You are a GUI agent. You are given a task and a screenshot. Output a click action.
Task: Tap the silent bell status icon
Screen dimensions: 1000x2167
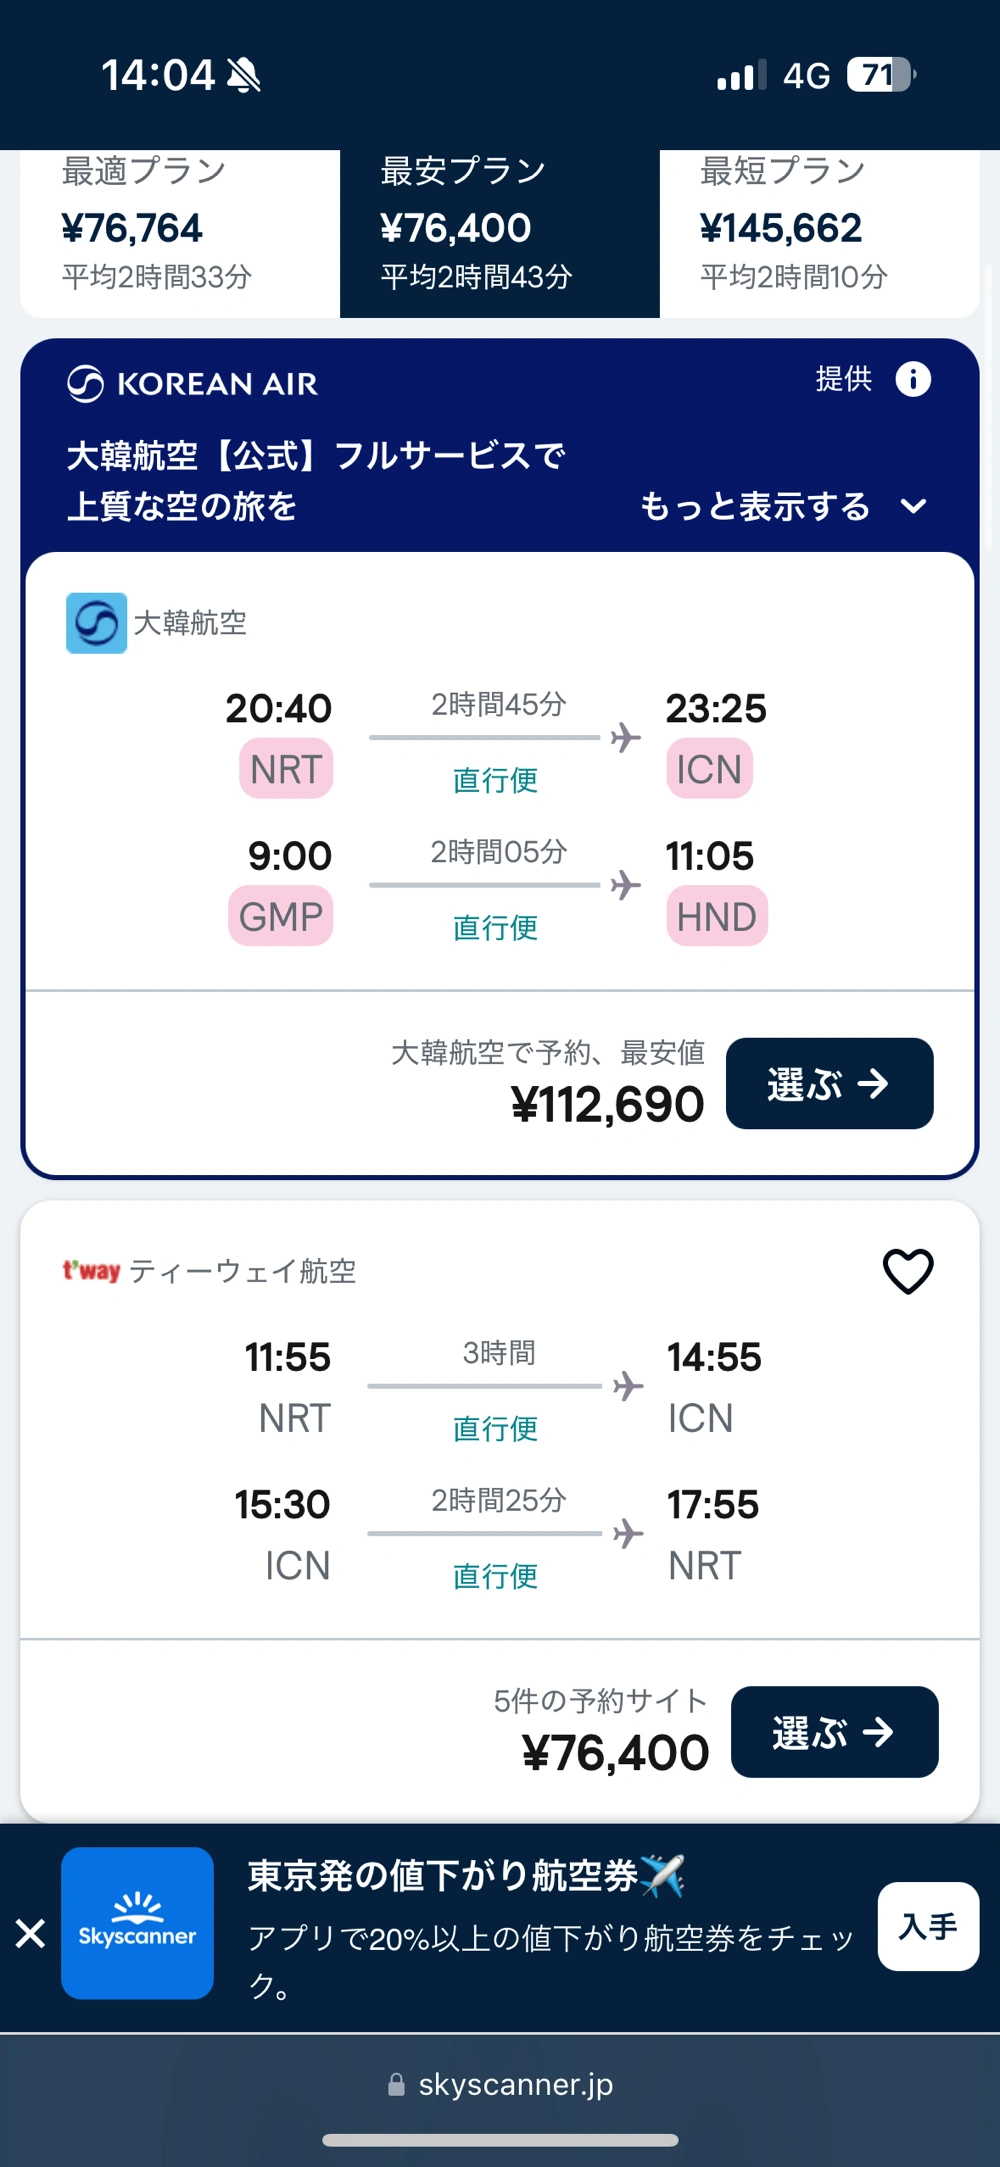point(244,75)
